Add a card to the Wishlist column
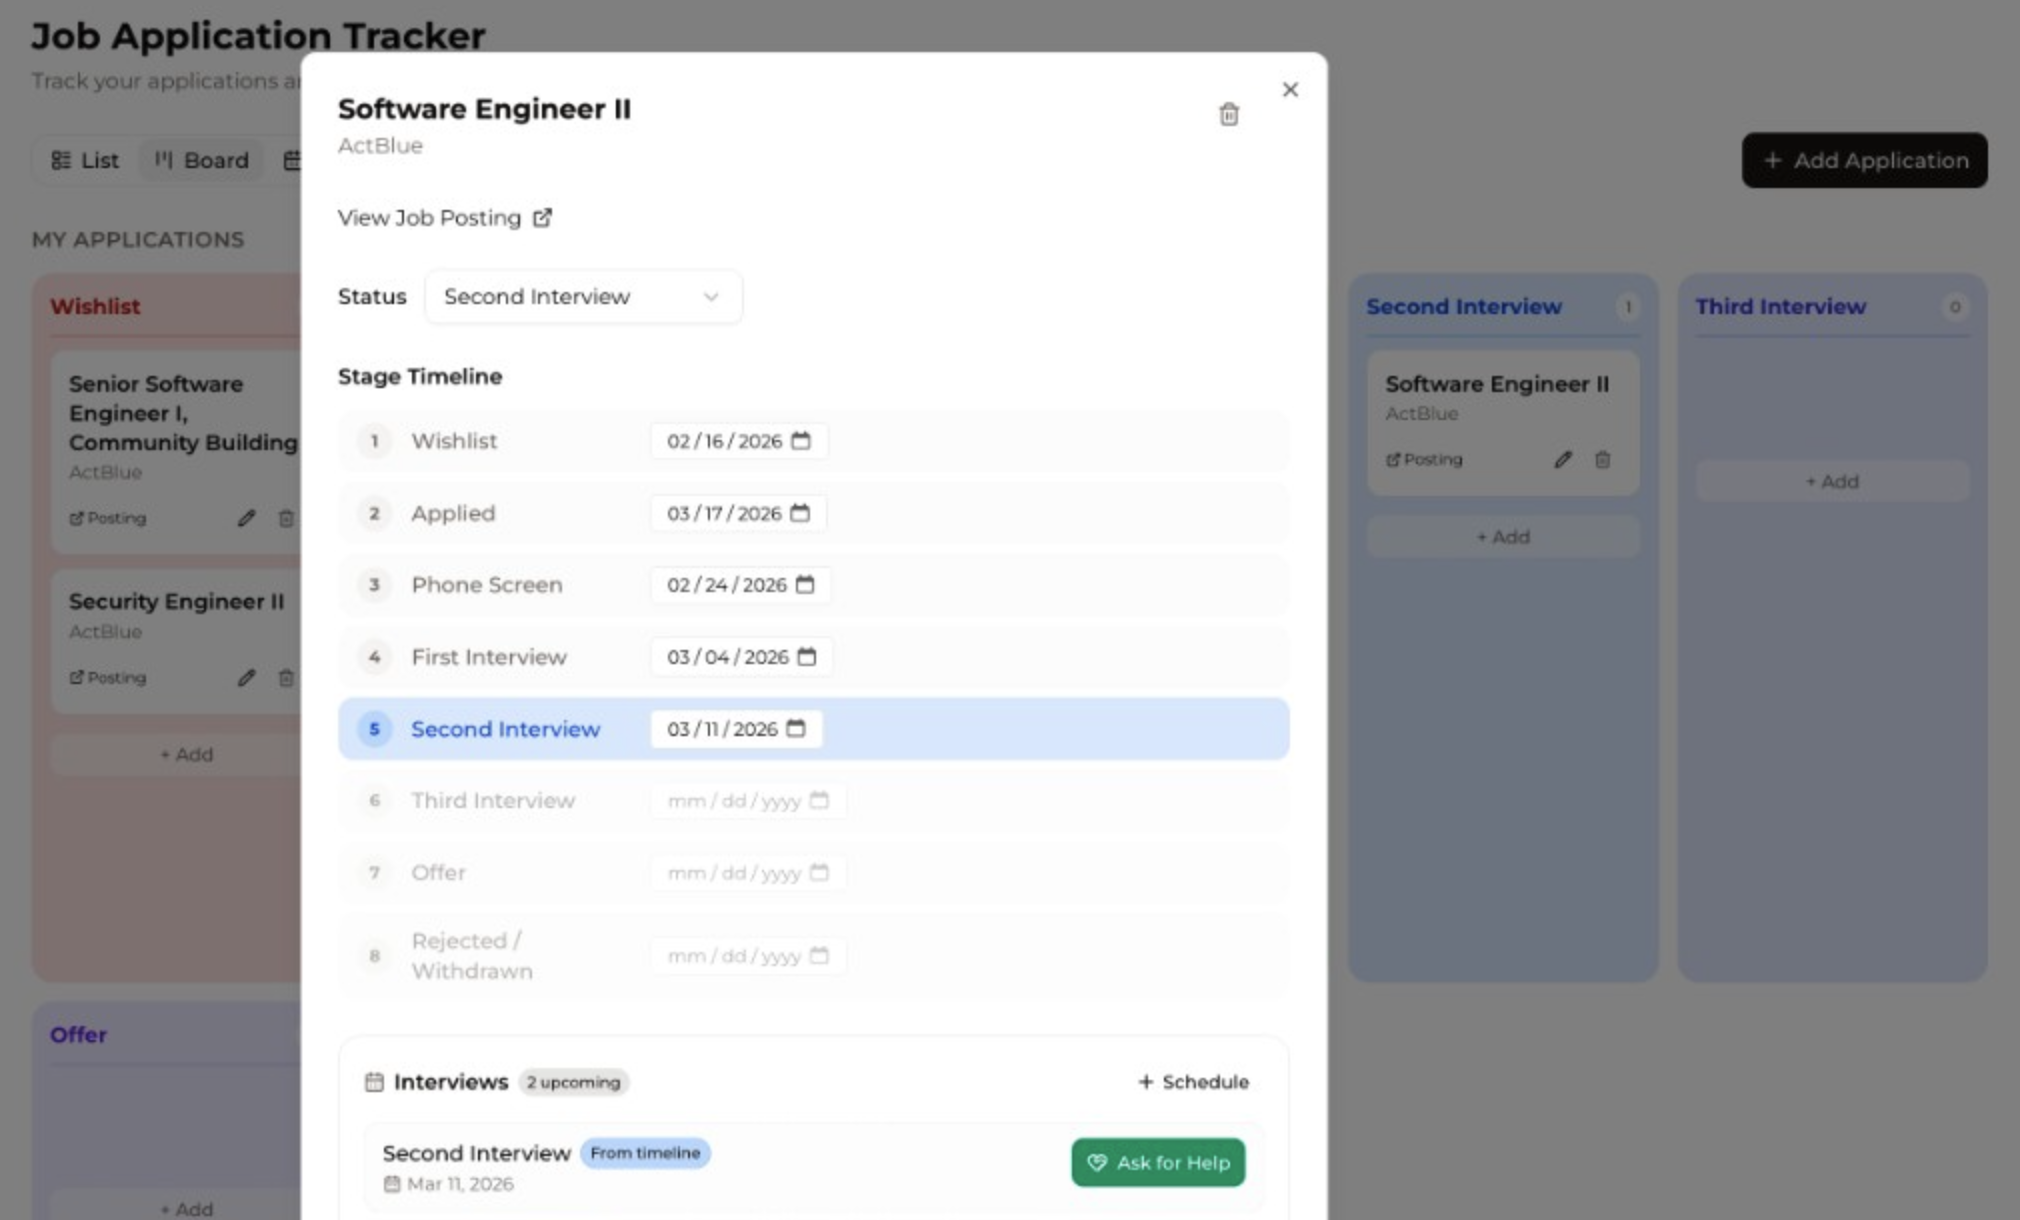 click(186, 755)
